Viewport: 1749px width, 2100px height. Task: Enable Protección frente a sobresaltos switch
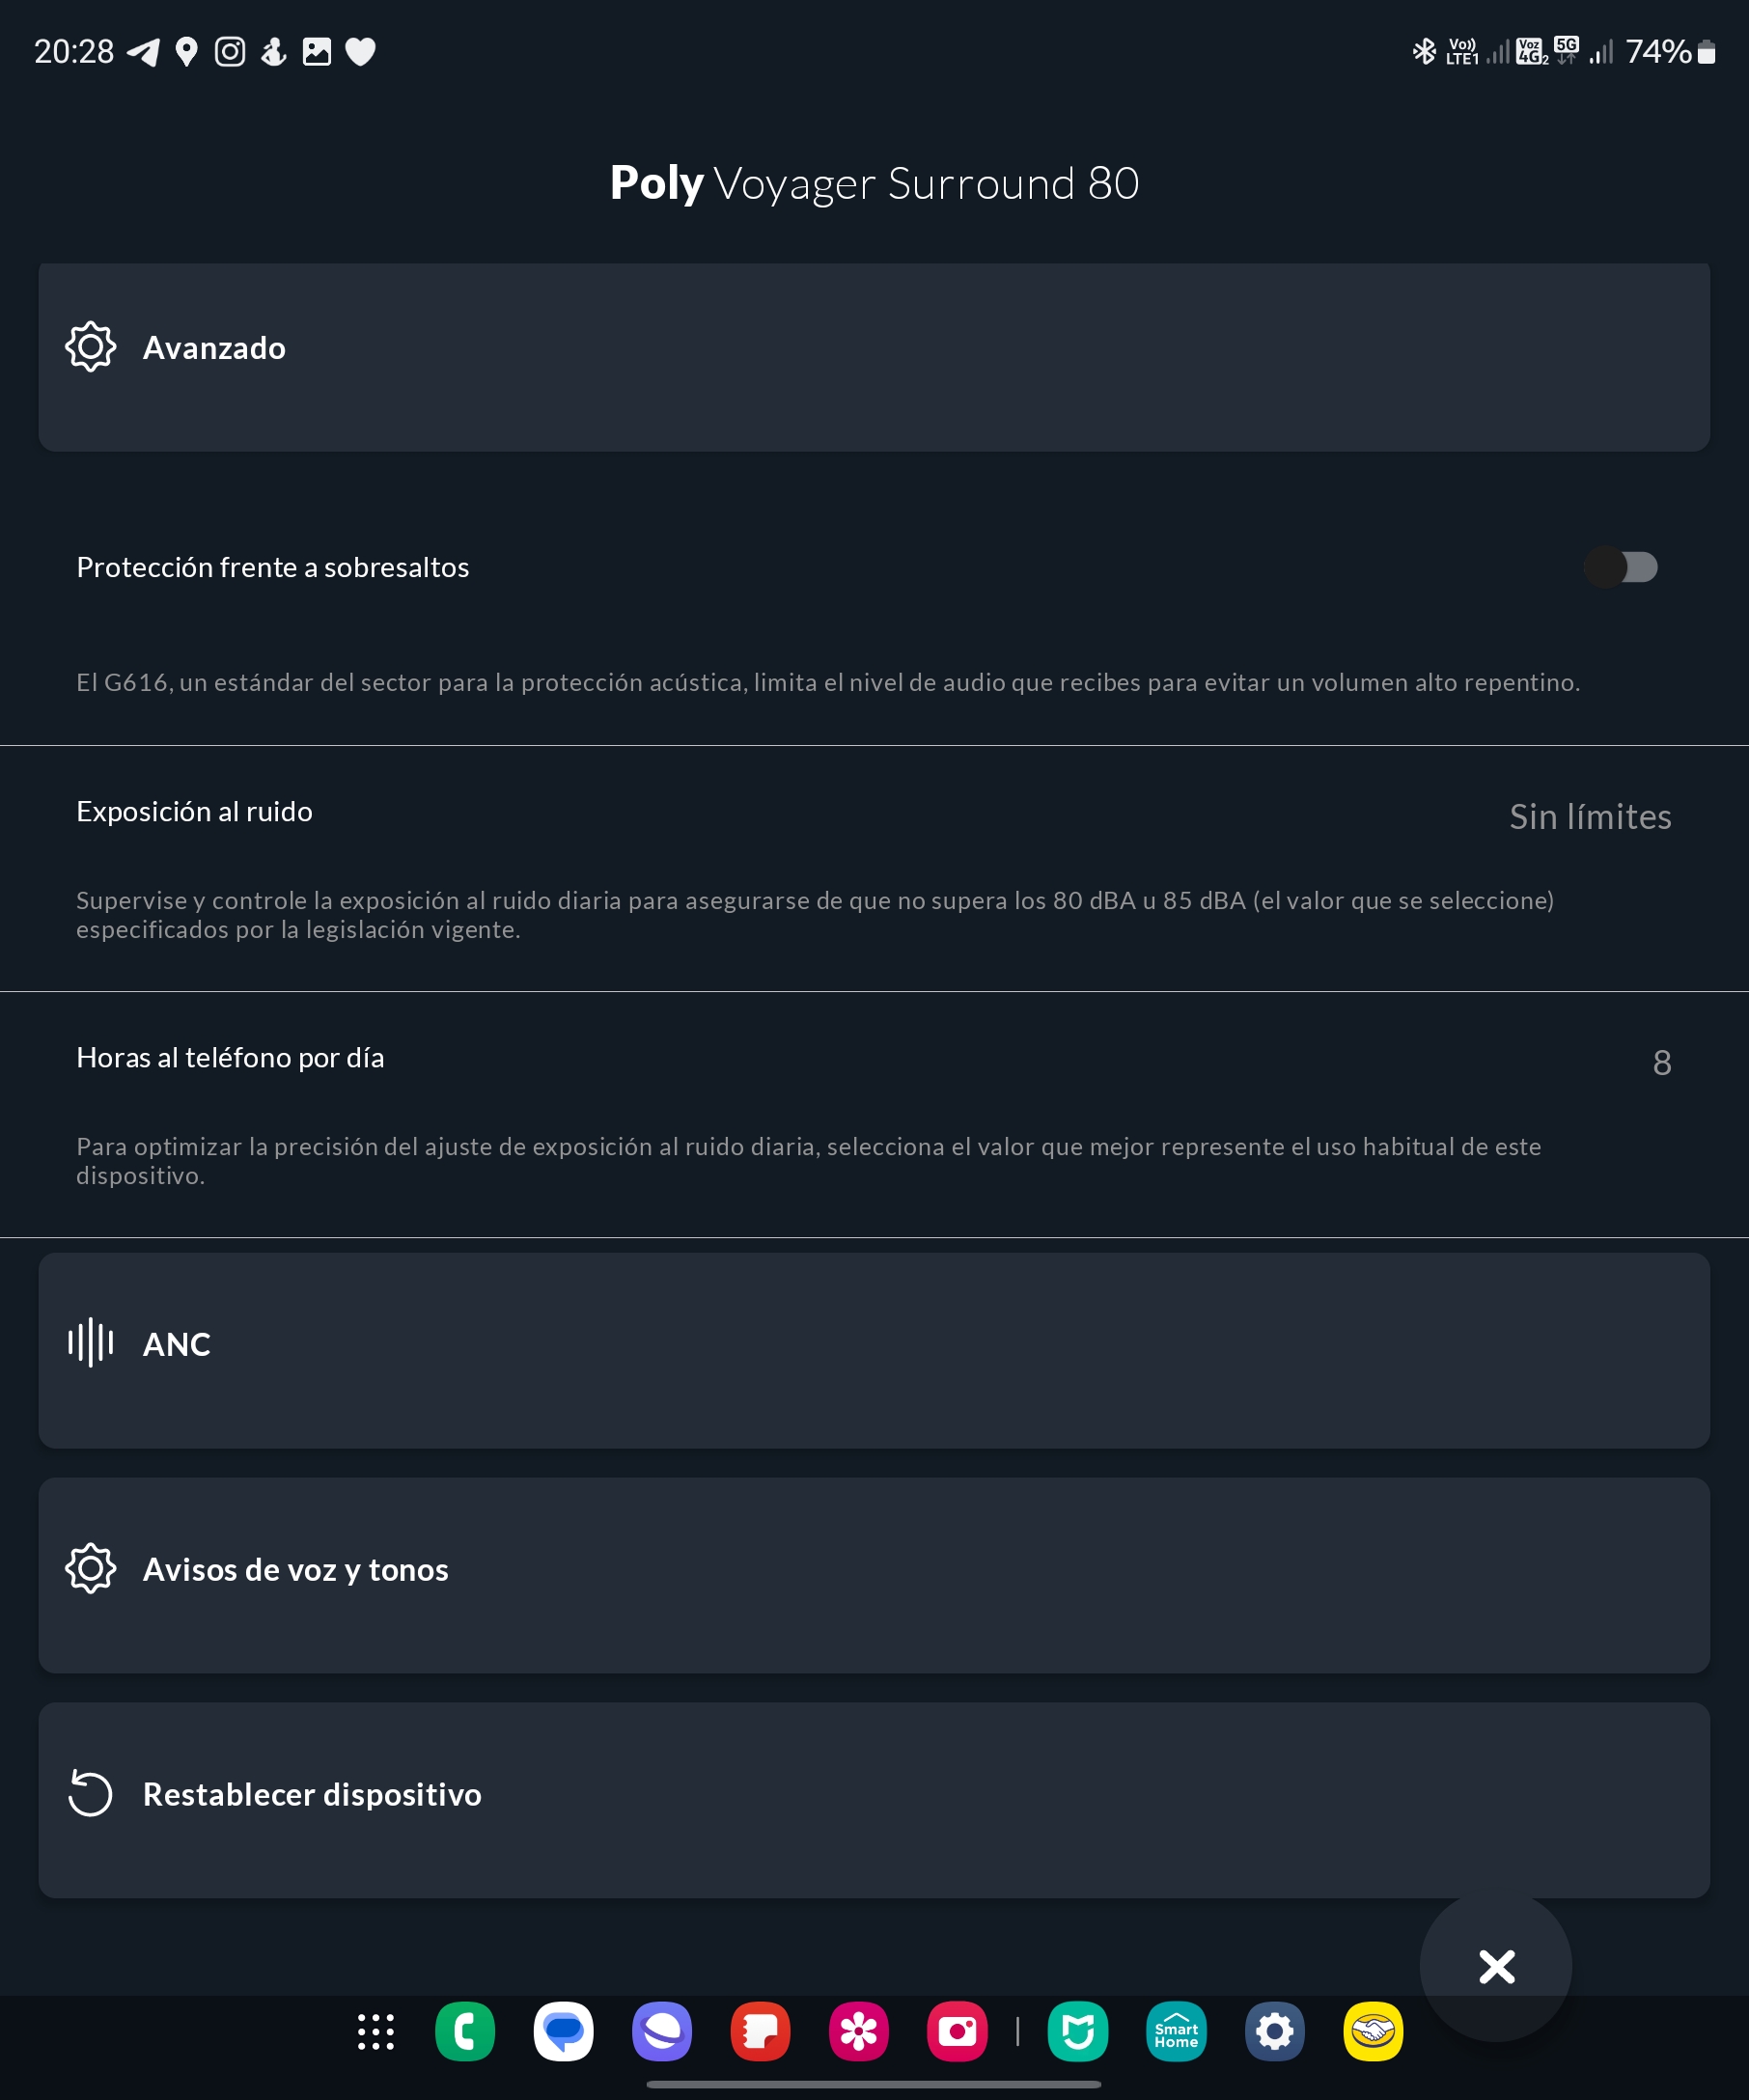pos(1621,567)
